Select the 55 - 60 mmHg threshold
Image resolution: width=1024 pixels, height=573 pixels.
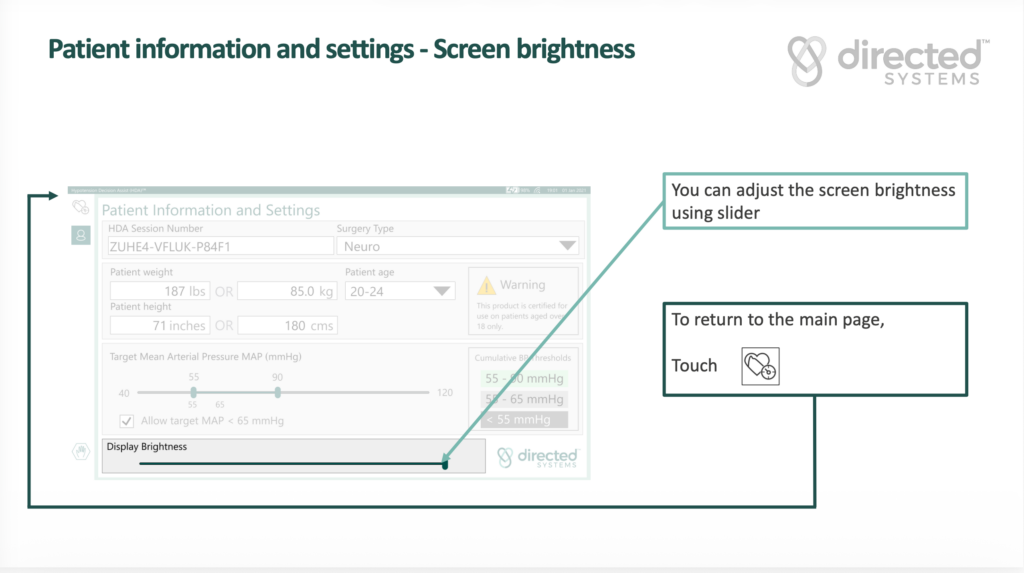[x=524, y=378]
